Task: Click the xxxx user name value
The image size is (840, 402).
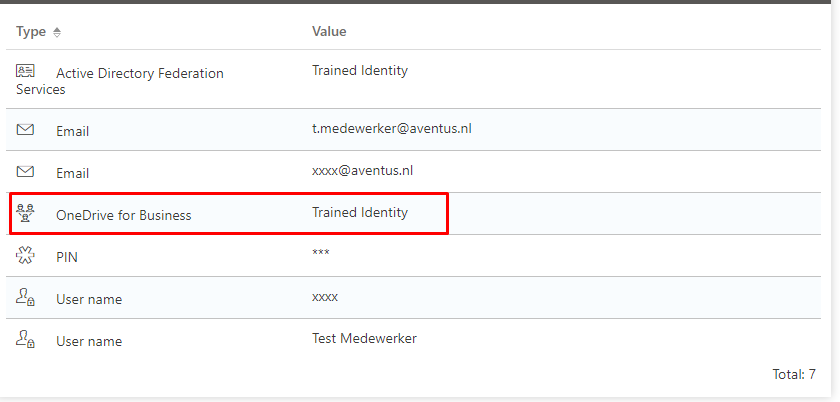Action: [325, 297]
